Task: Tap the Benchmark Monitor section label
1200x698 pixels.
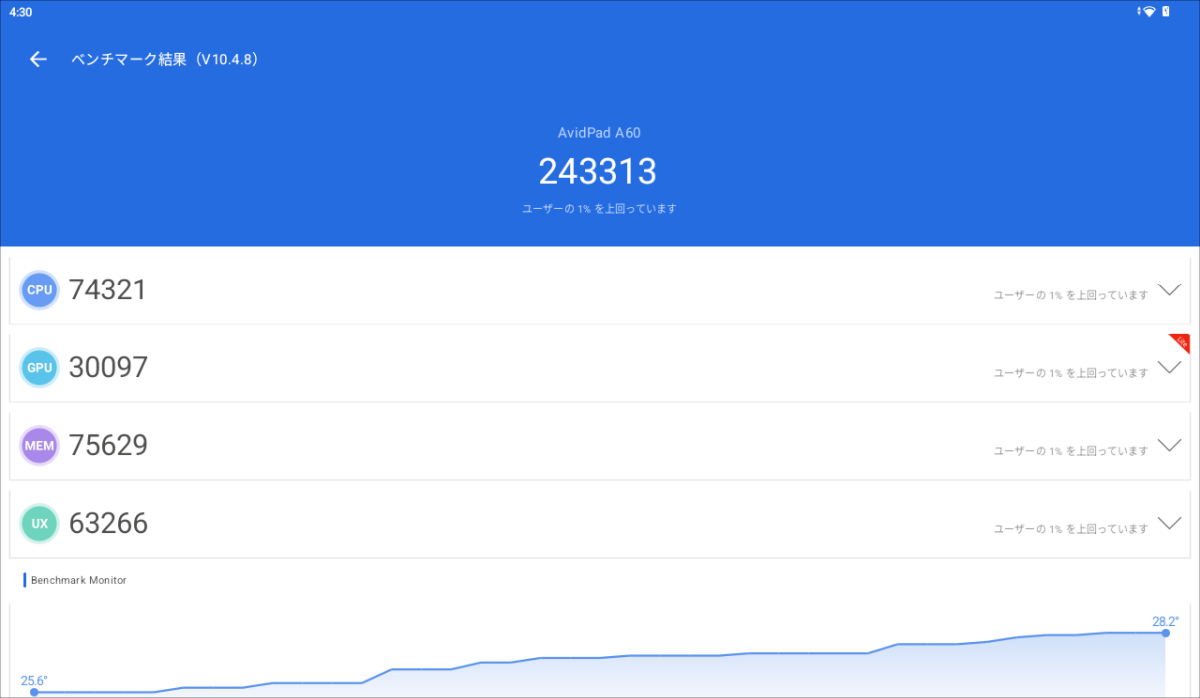Action: 79,580
